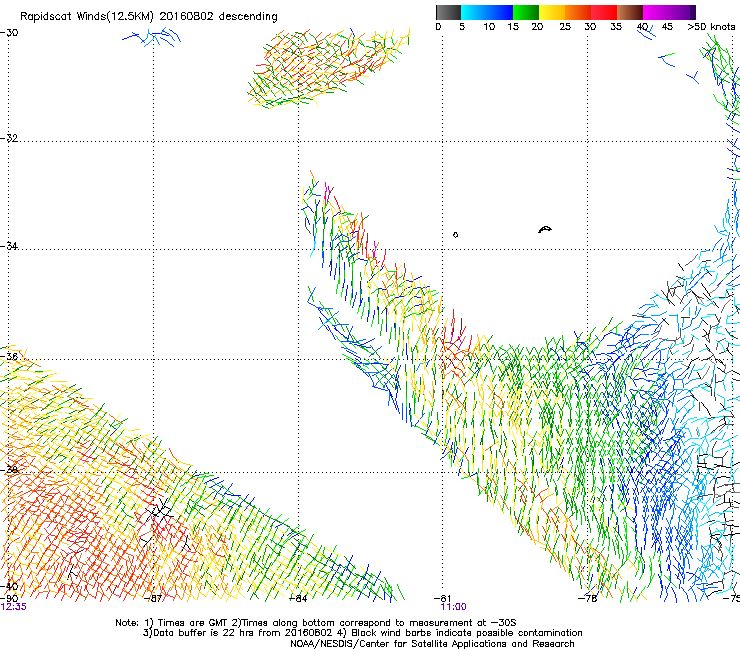Click the '10' label under the color scale

coord(489,27)
